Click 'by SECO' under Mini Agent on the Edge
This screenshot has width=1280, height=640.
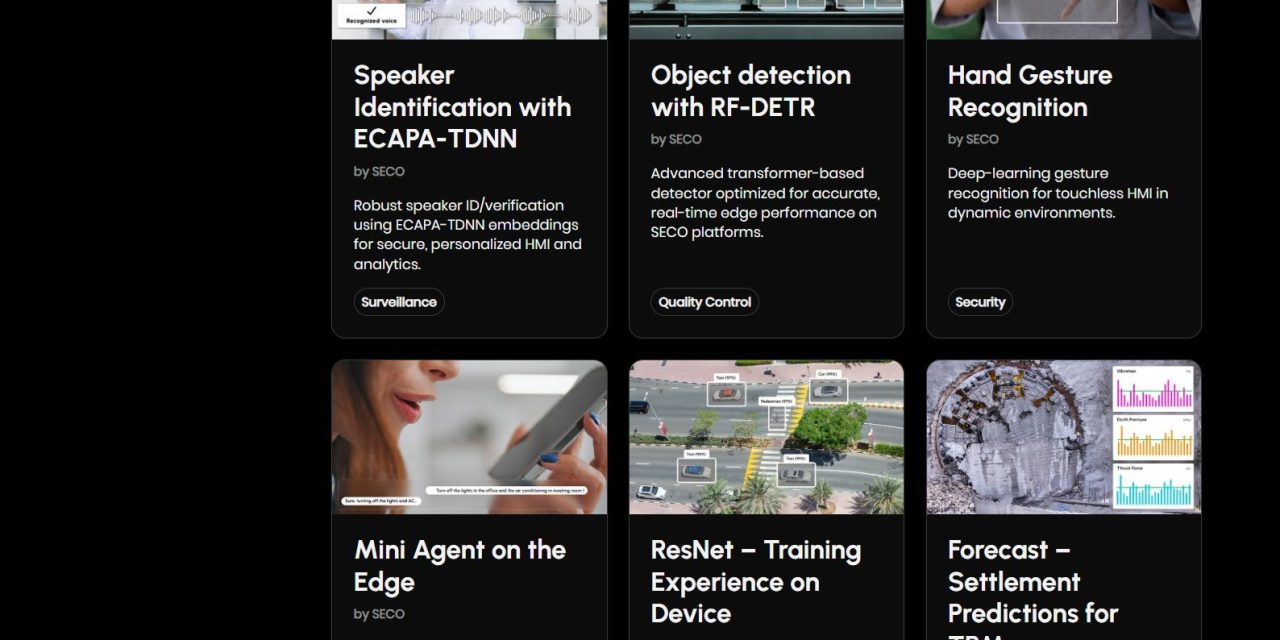pos(379,613)
